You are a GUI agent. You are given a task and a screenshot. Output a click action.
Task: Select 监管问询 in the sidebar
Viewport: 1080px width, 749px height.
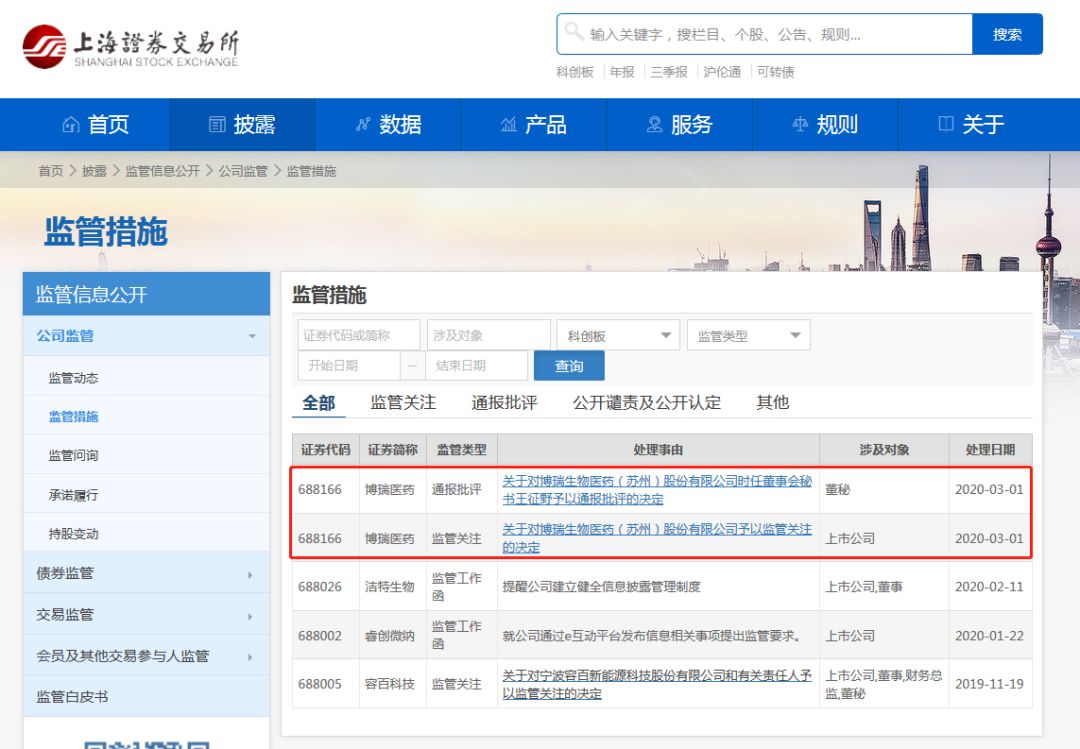(x=74, y=456)
